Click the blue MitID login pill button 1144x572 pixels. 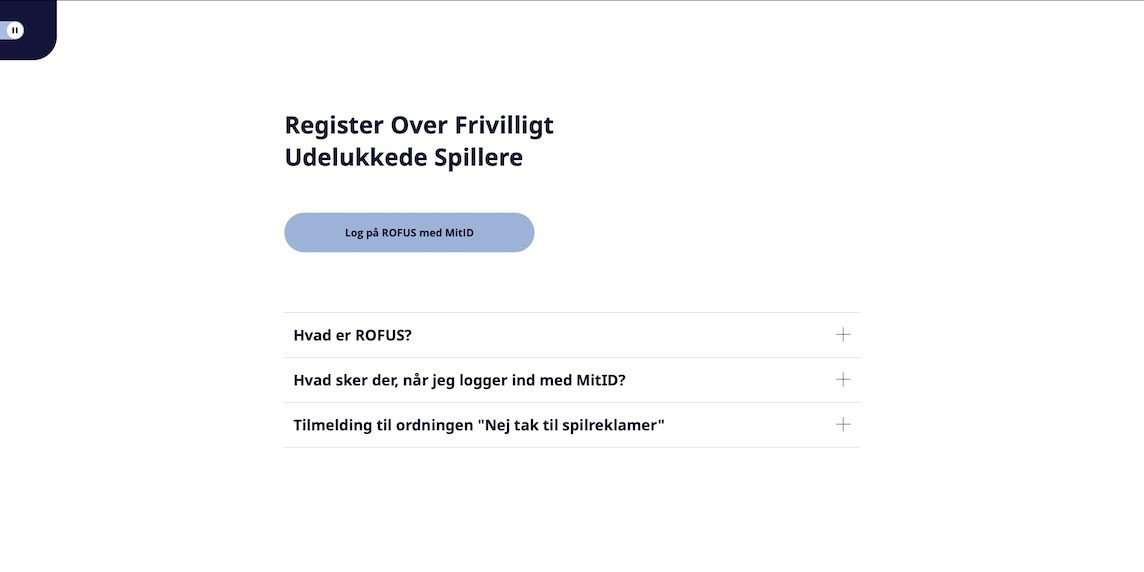click(x=409, y=233)
